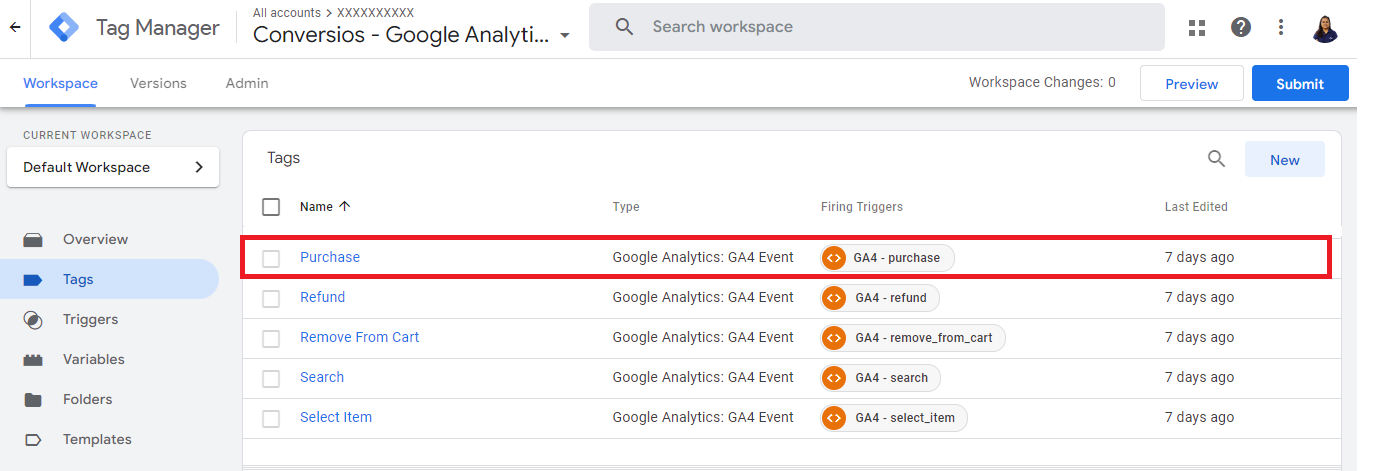Viewport: 1374px width, 471px height.
Task: Click the Tag Manager logo icon
Action: pyautogui.click(x=64, y=28)
